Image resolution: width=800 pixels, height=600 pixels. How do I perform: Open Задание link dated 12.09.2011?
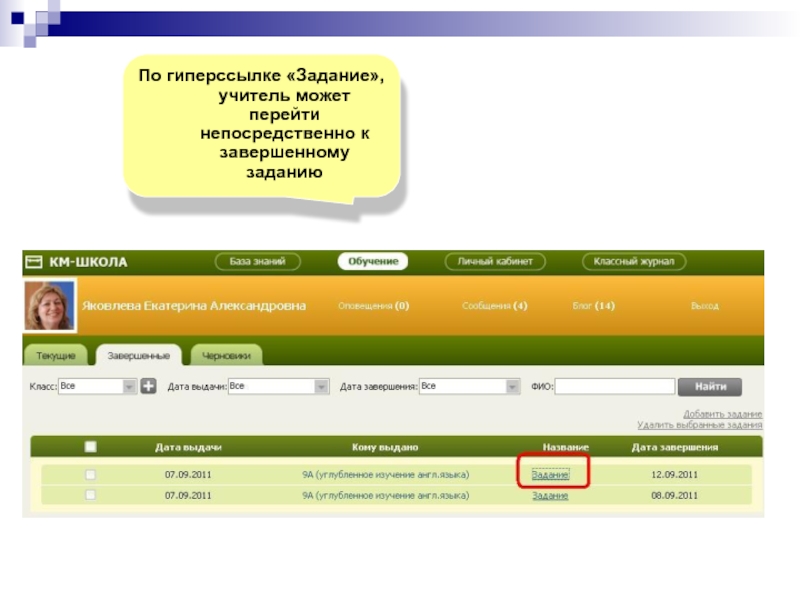(x=550, y=474)
